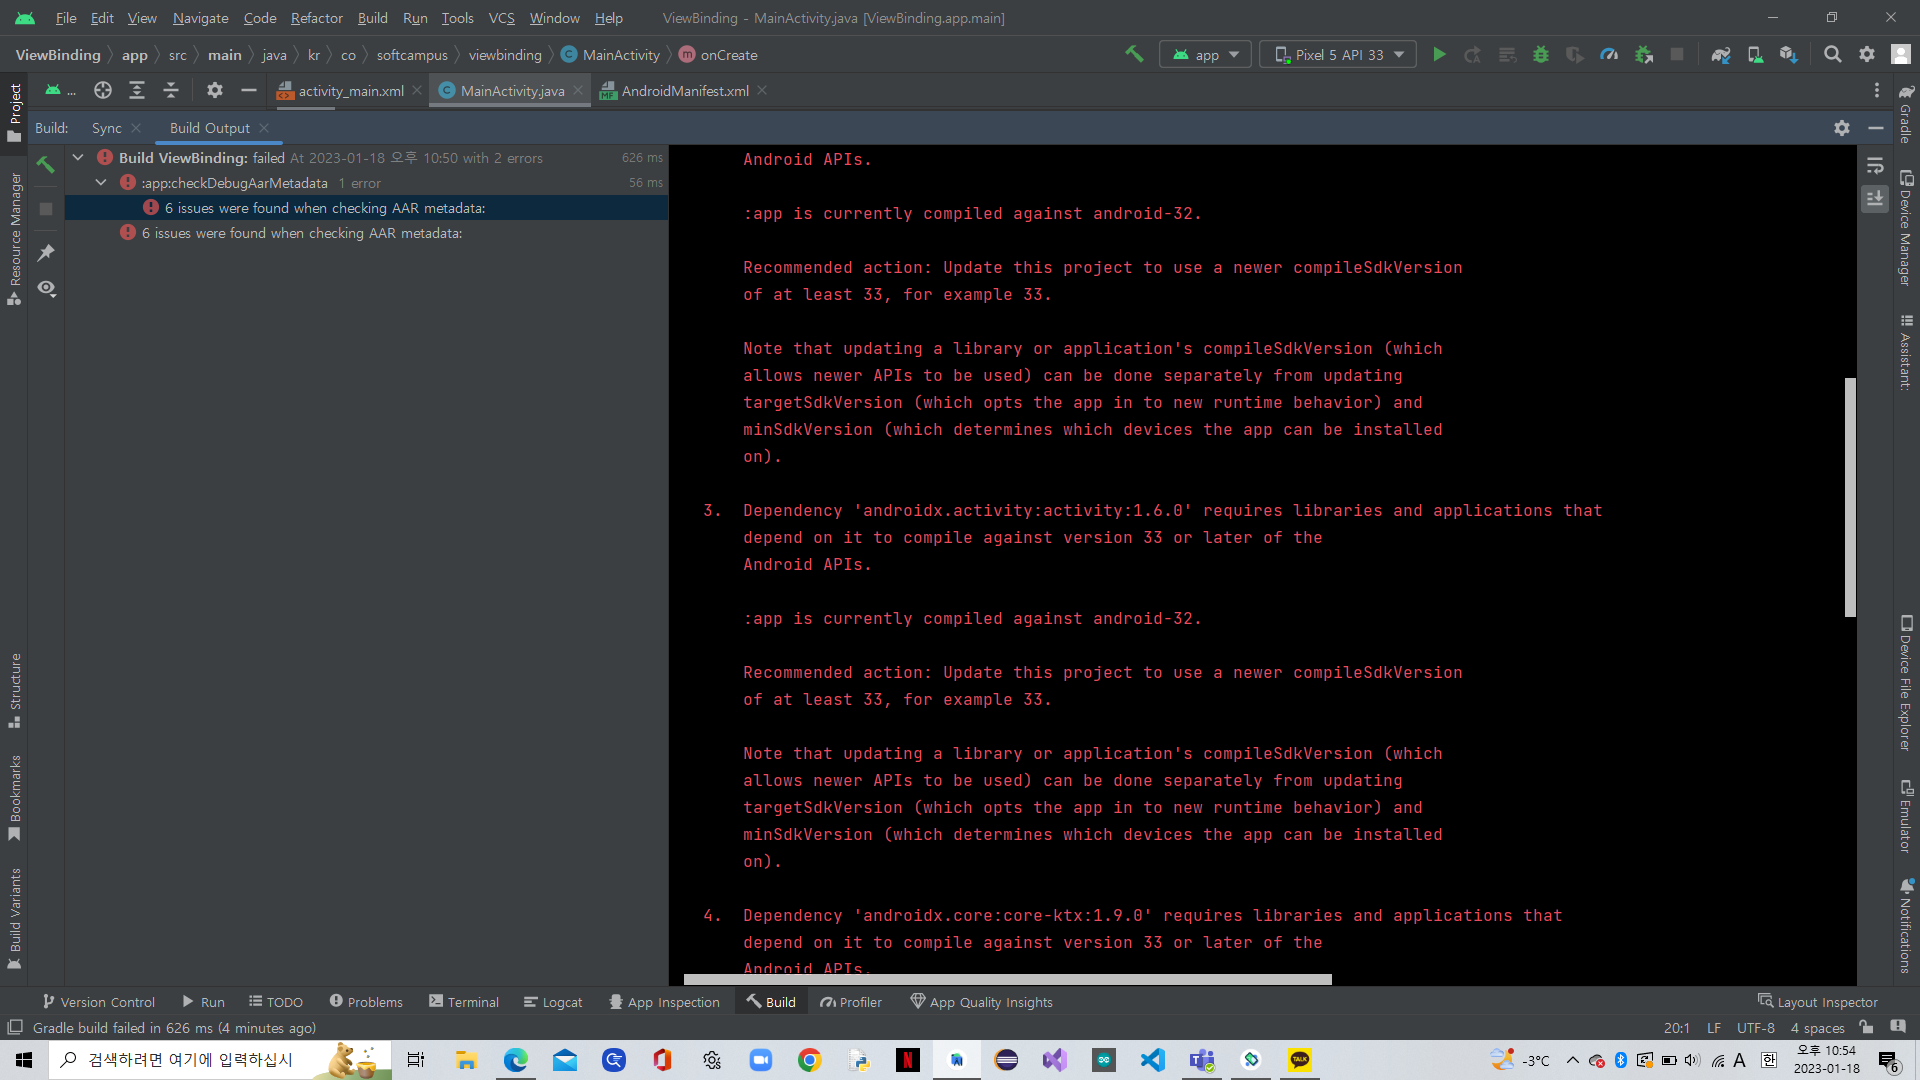Open App Inspection tool window
Screen dimensions: 1920x1080
[x=664, y=1002]
